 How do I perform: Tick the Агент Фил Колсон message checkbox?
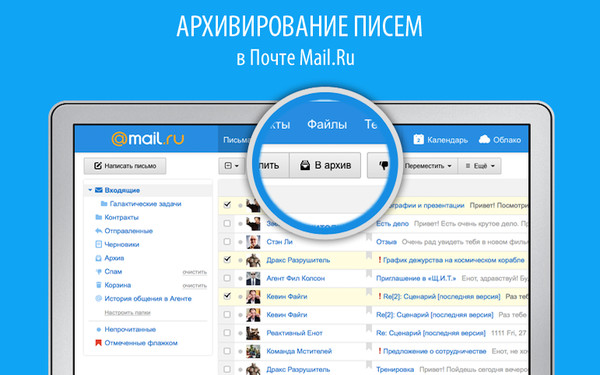click(227, 278)
